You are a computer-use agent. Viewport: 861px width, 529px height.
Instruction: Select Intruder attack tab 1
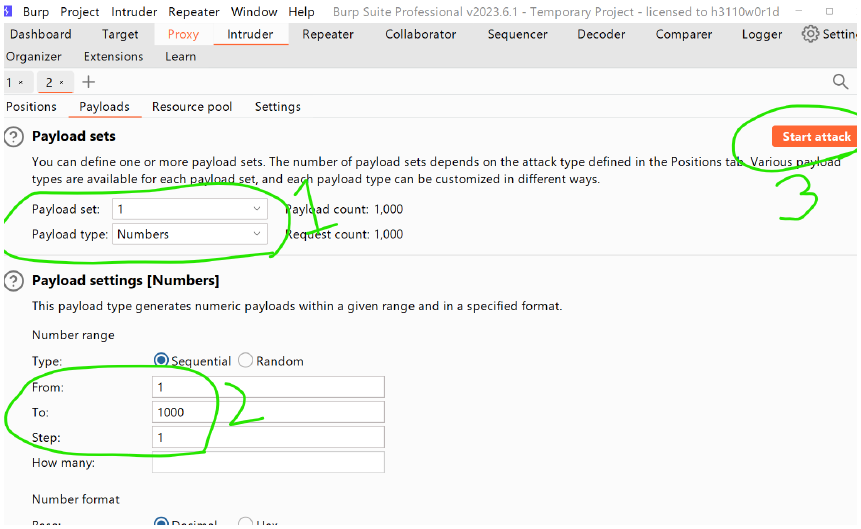(9, 83)
